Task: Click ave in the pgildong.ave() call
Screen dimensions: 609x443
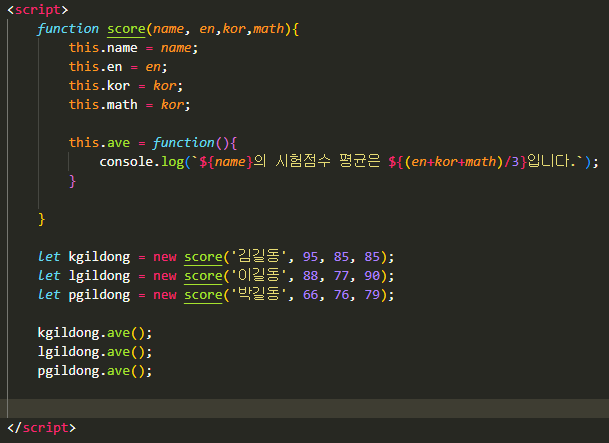Action: pos(118,371)
